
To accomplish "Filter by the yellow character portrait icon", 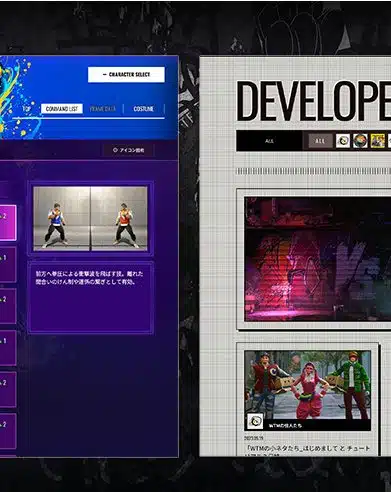I will point(378,141).
